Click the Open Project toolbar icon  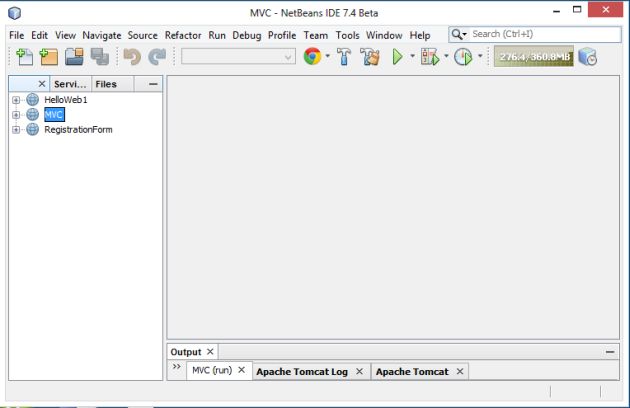pos(74,57)
